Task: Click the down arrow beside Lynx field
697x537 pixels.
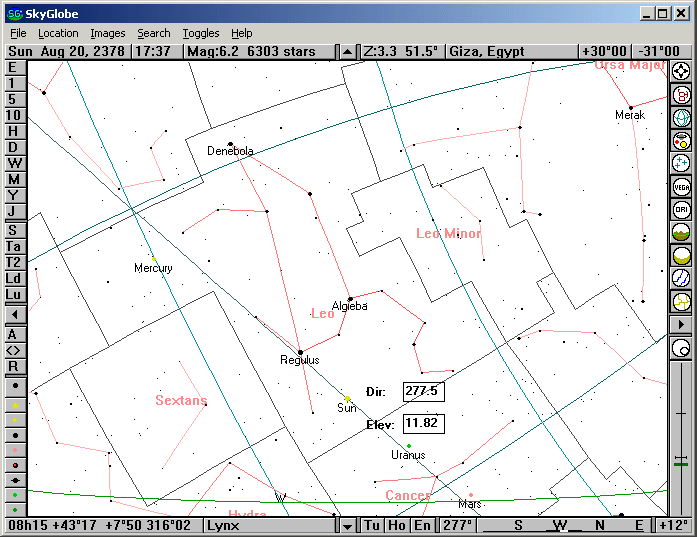Action: pos(347,525)
